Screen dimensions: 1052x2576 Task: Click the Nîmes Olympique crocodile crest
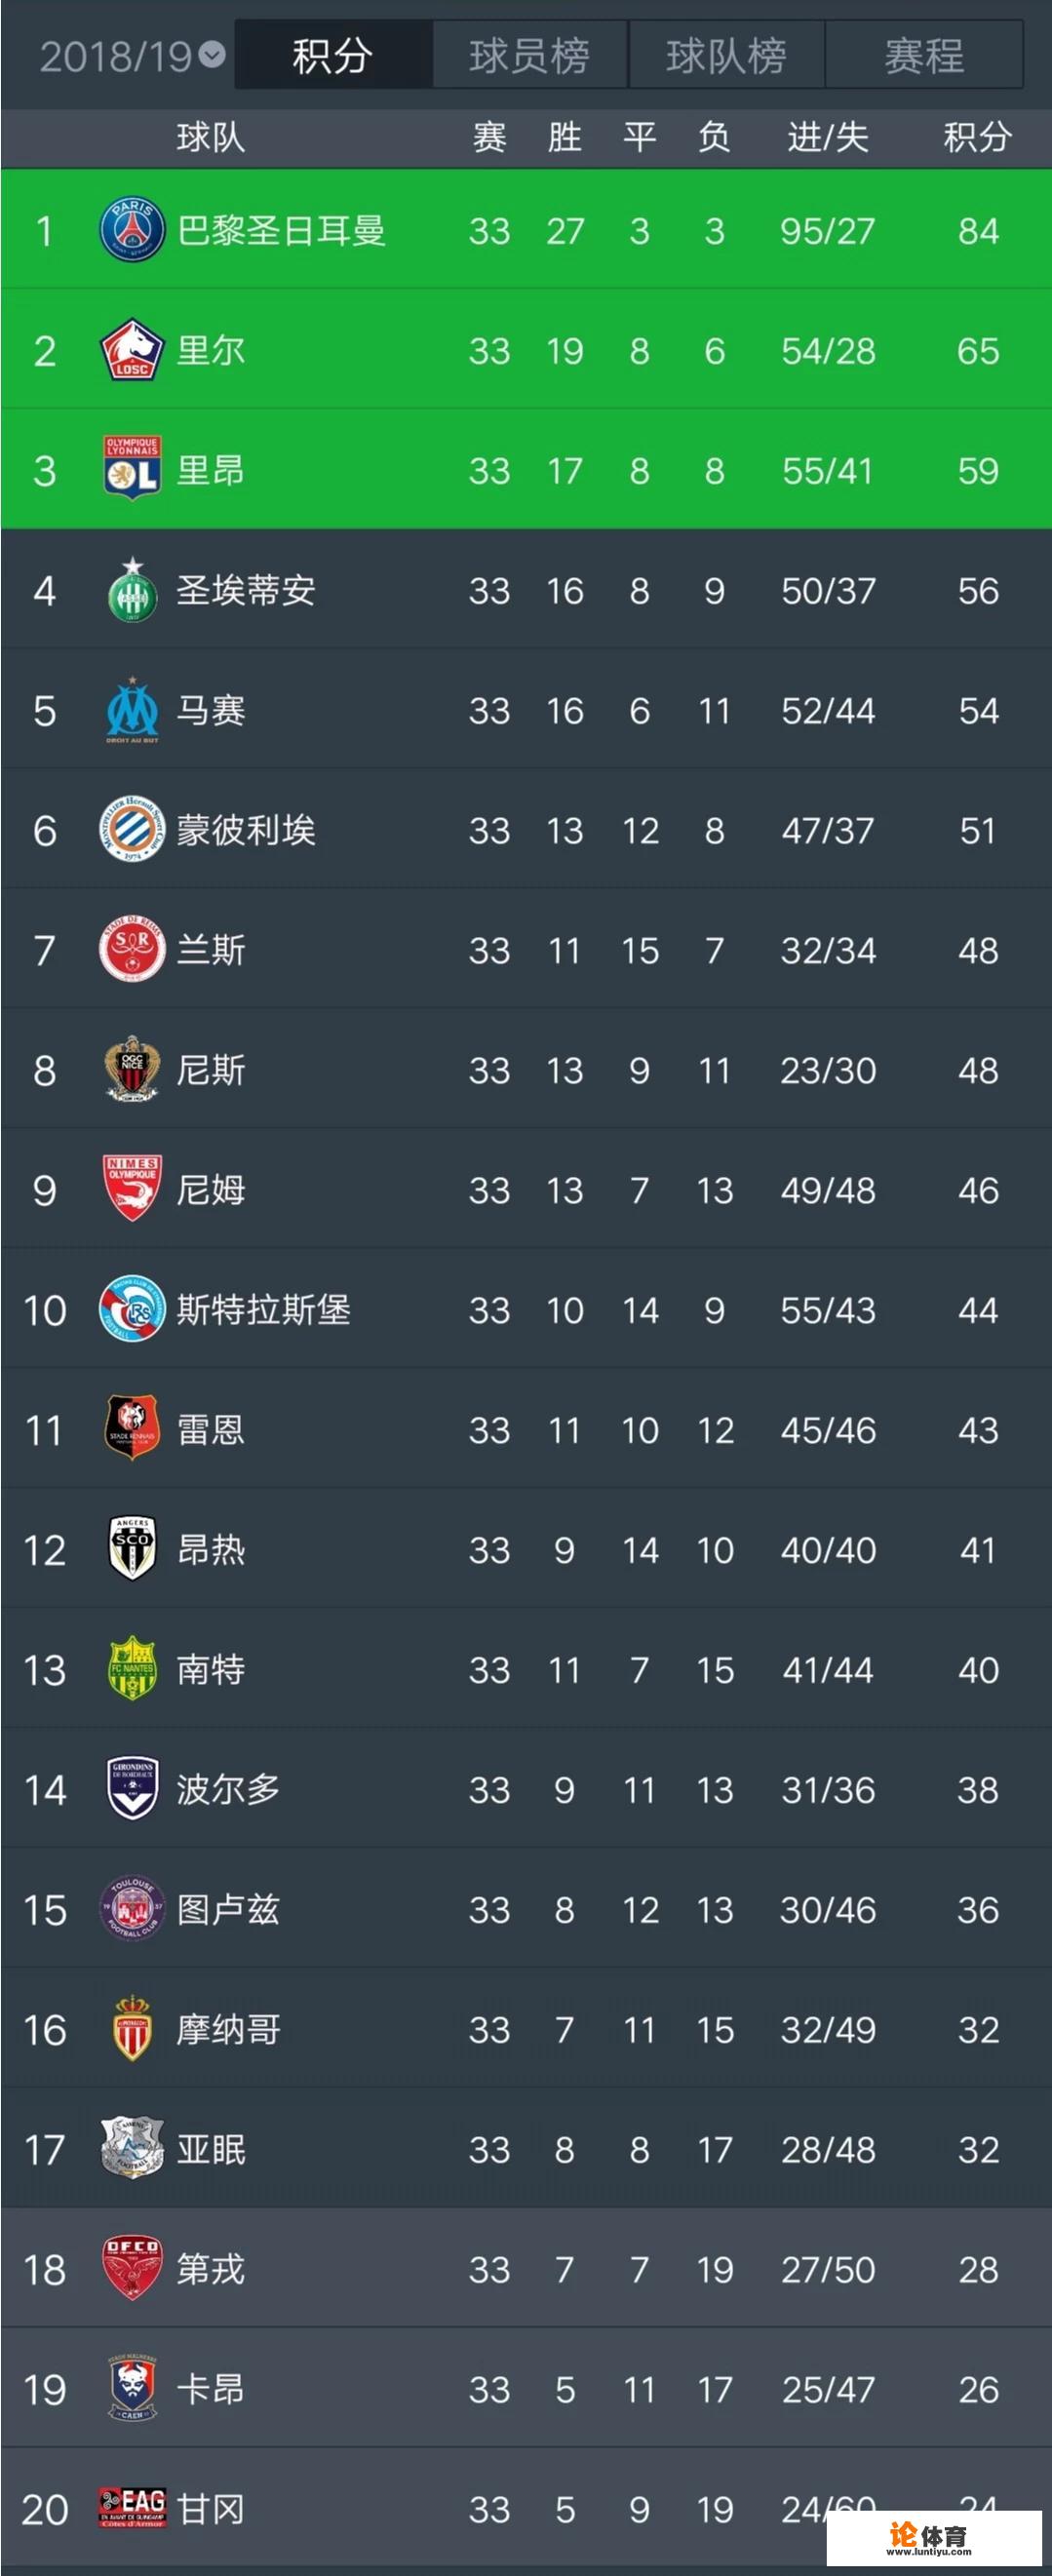point(132,1188)
